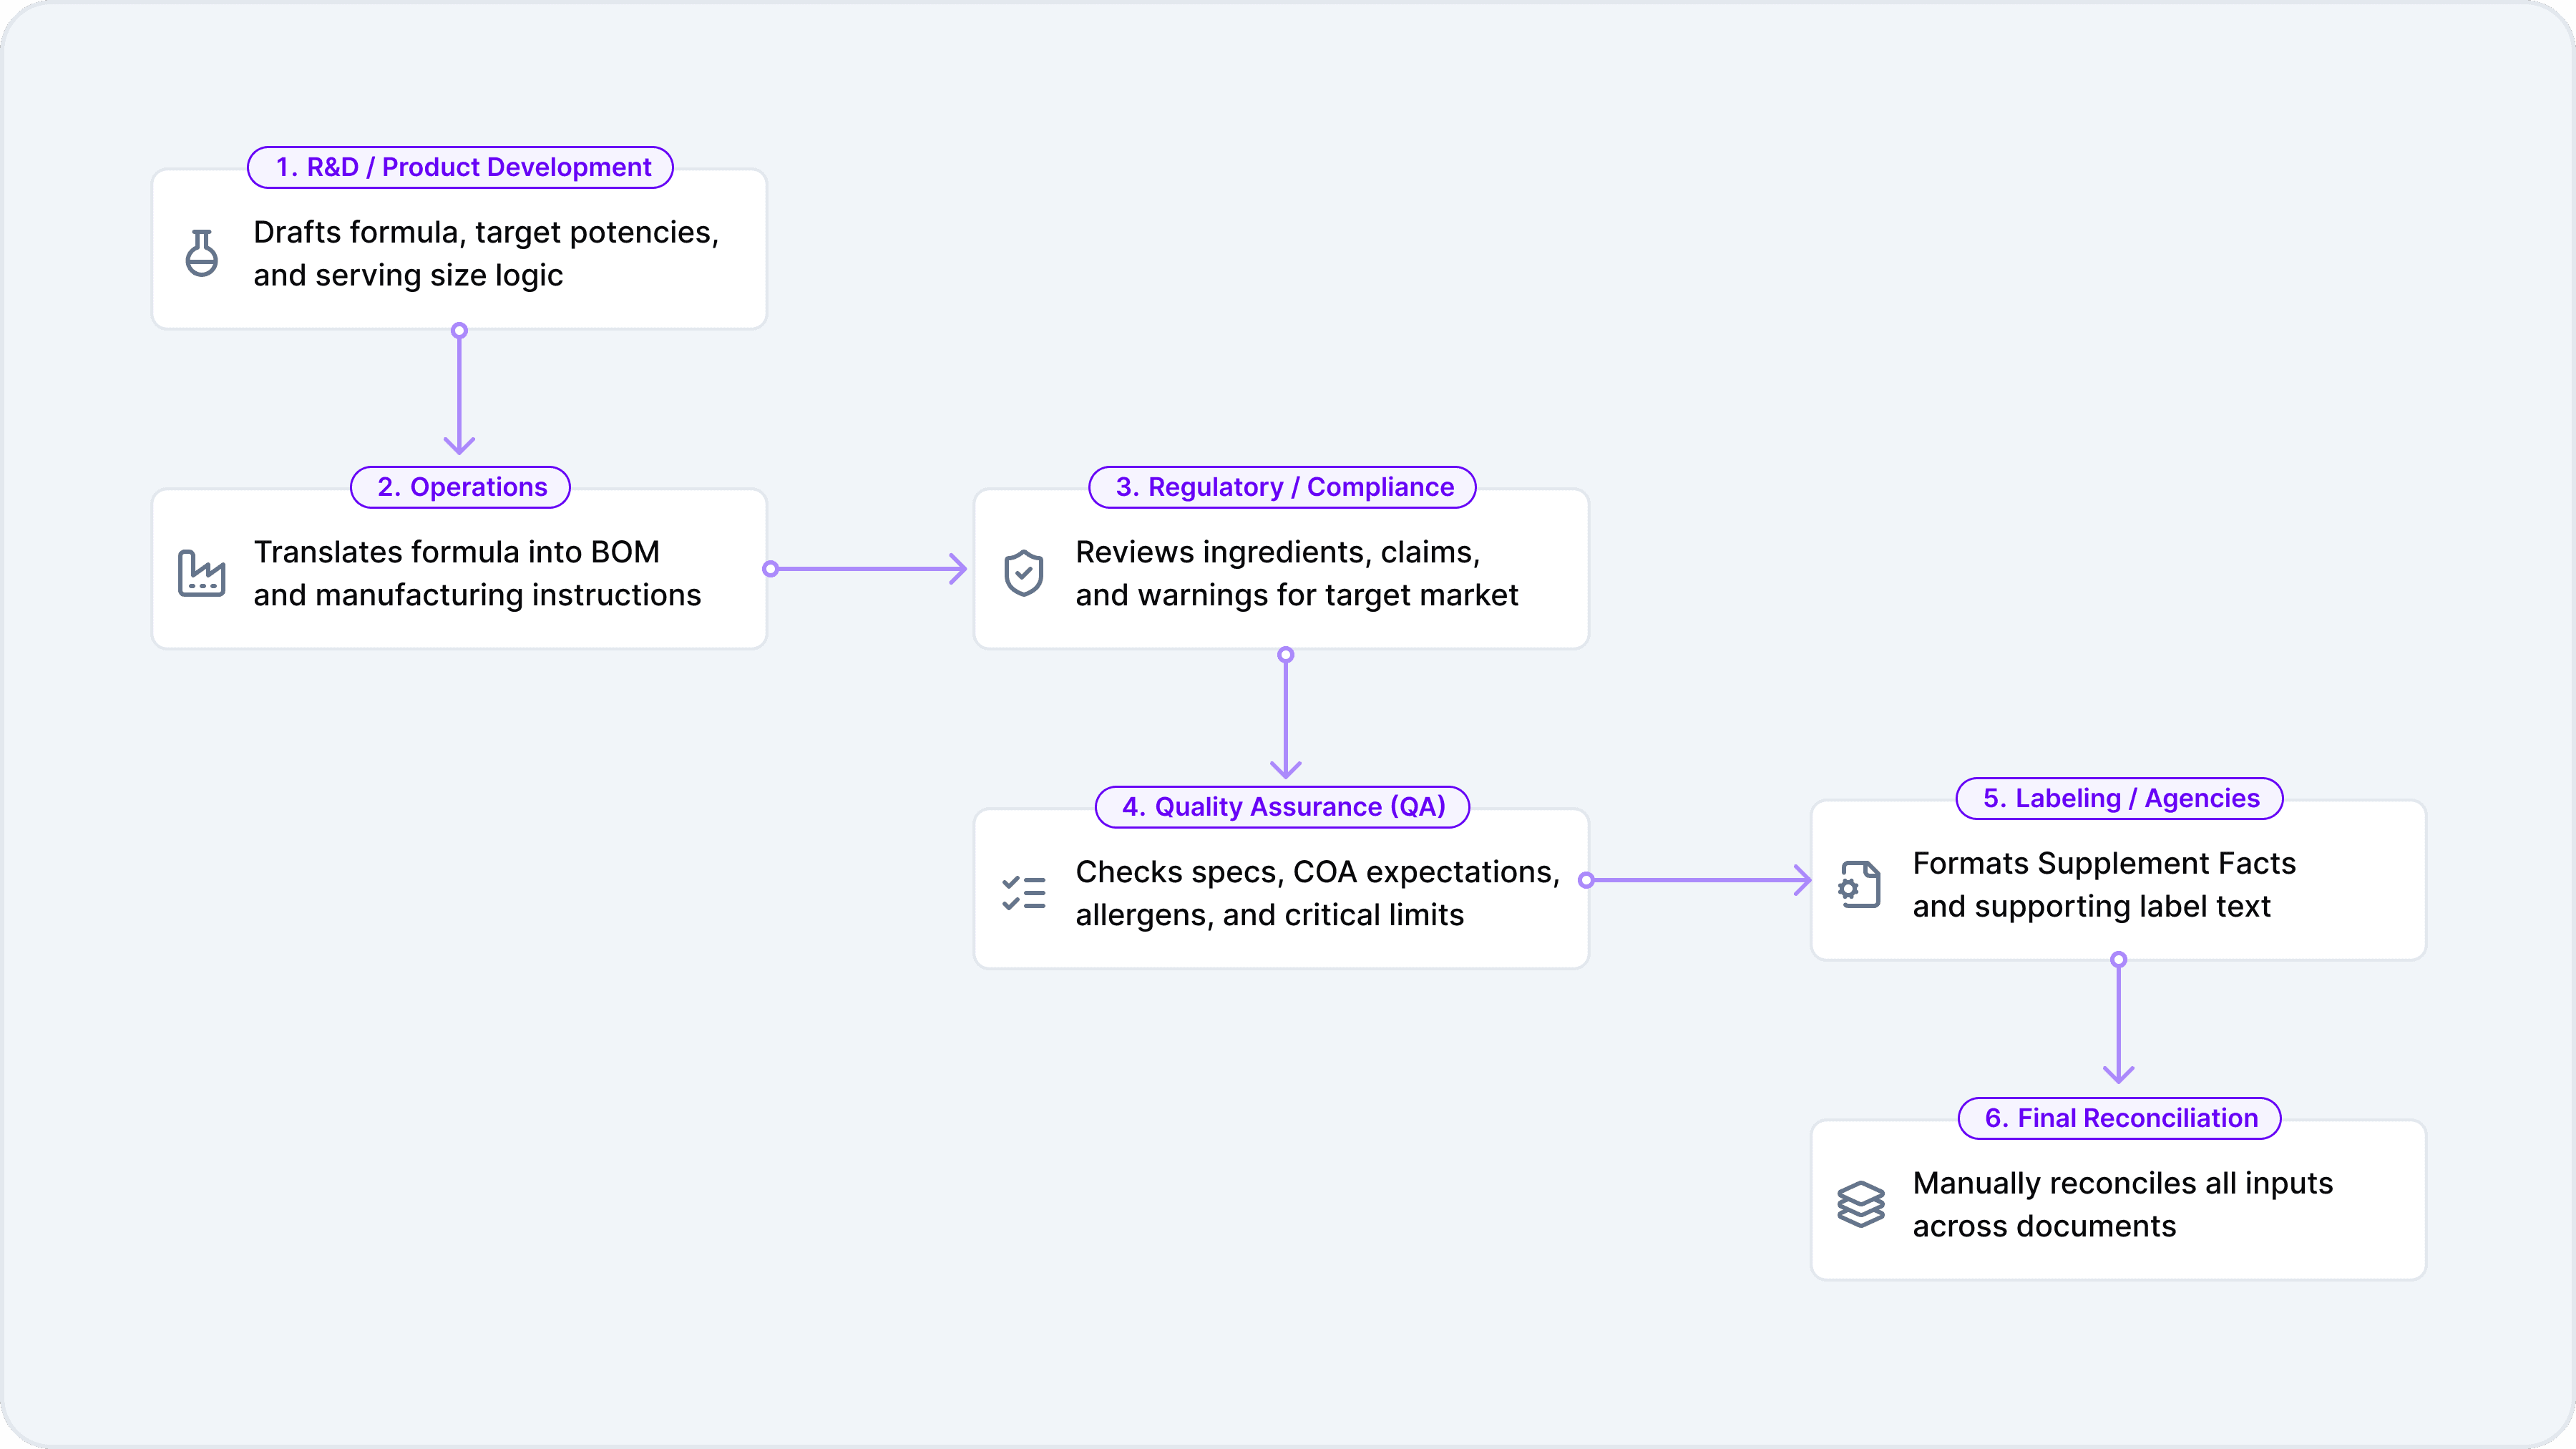
Task: Click the flask icon in R&D card
Action: (201, 253)
